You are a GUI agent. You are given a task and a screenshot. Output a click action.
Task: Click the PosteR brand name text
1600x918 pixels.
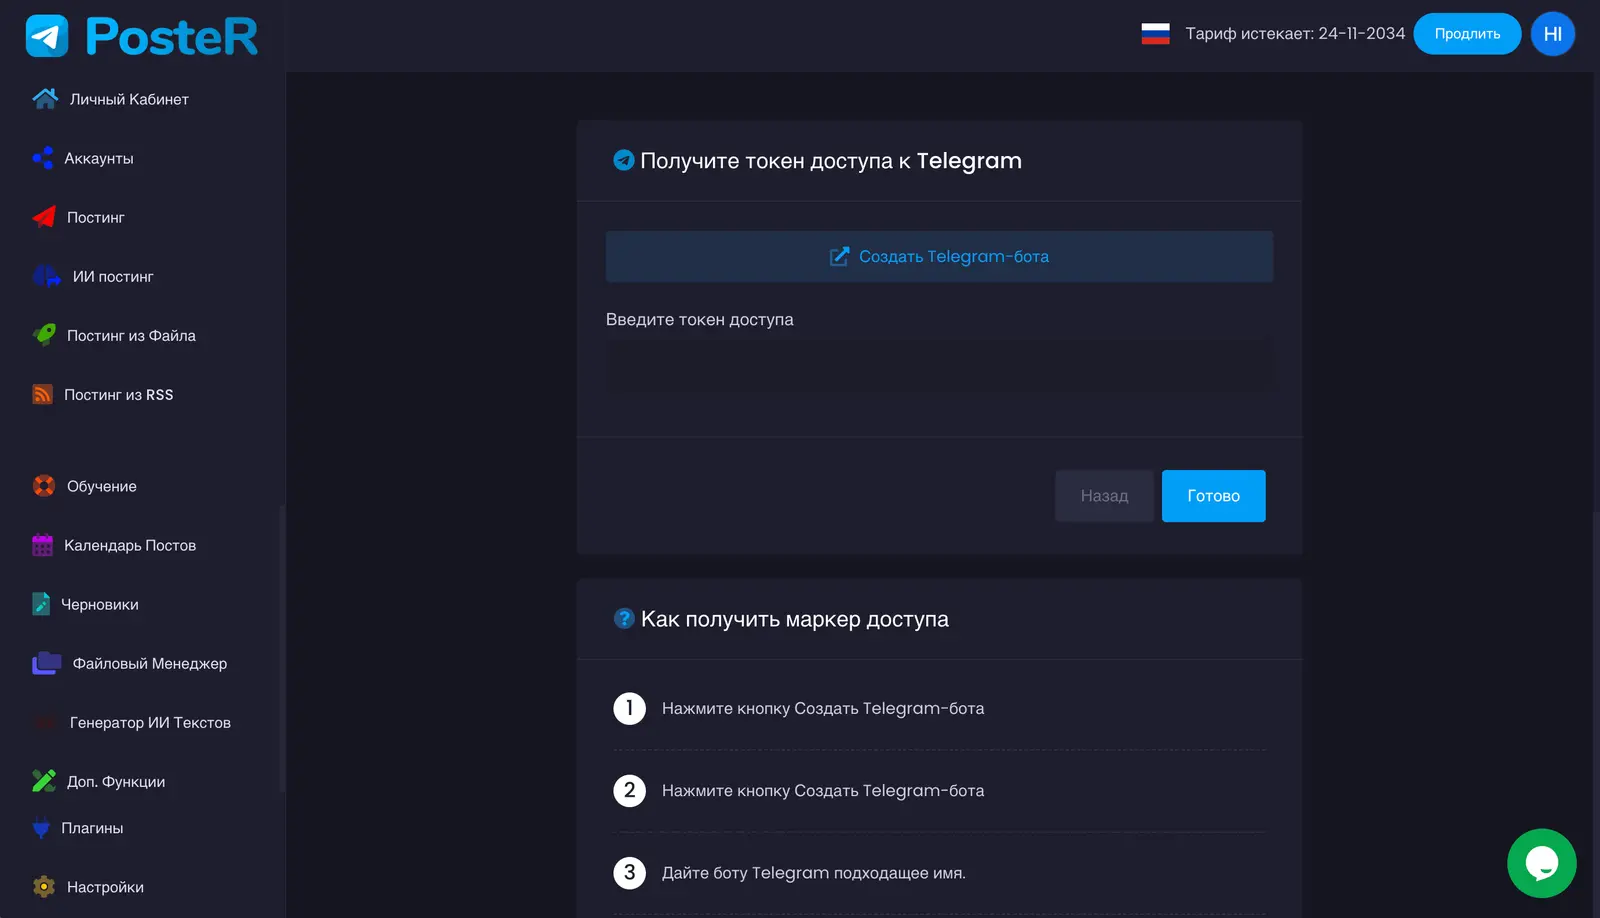point(172,36)
